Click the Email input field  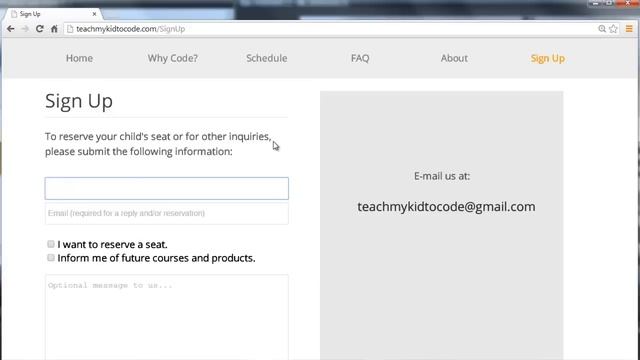click(167, 213)
